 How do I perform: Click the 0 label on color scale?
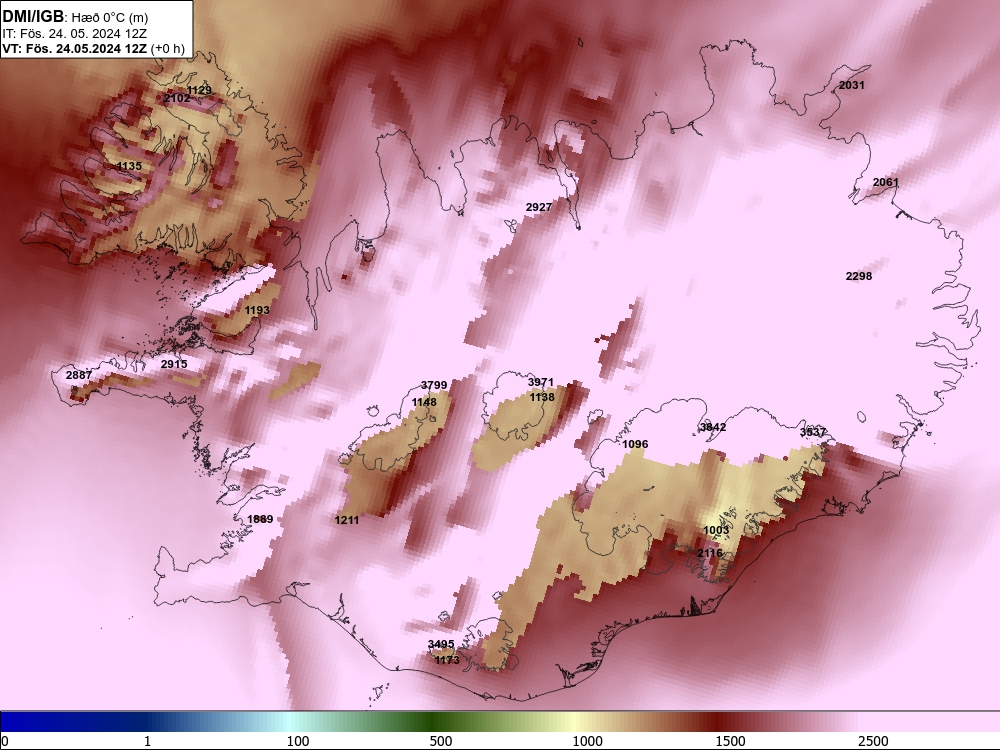[x=6, y=741]
